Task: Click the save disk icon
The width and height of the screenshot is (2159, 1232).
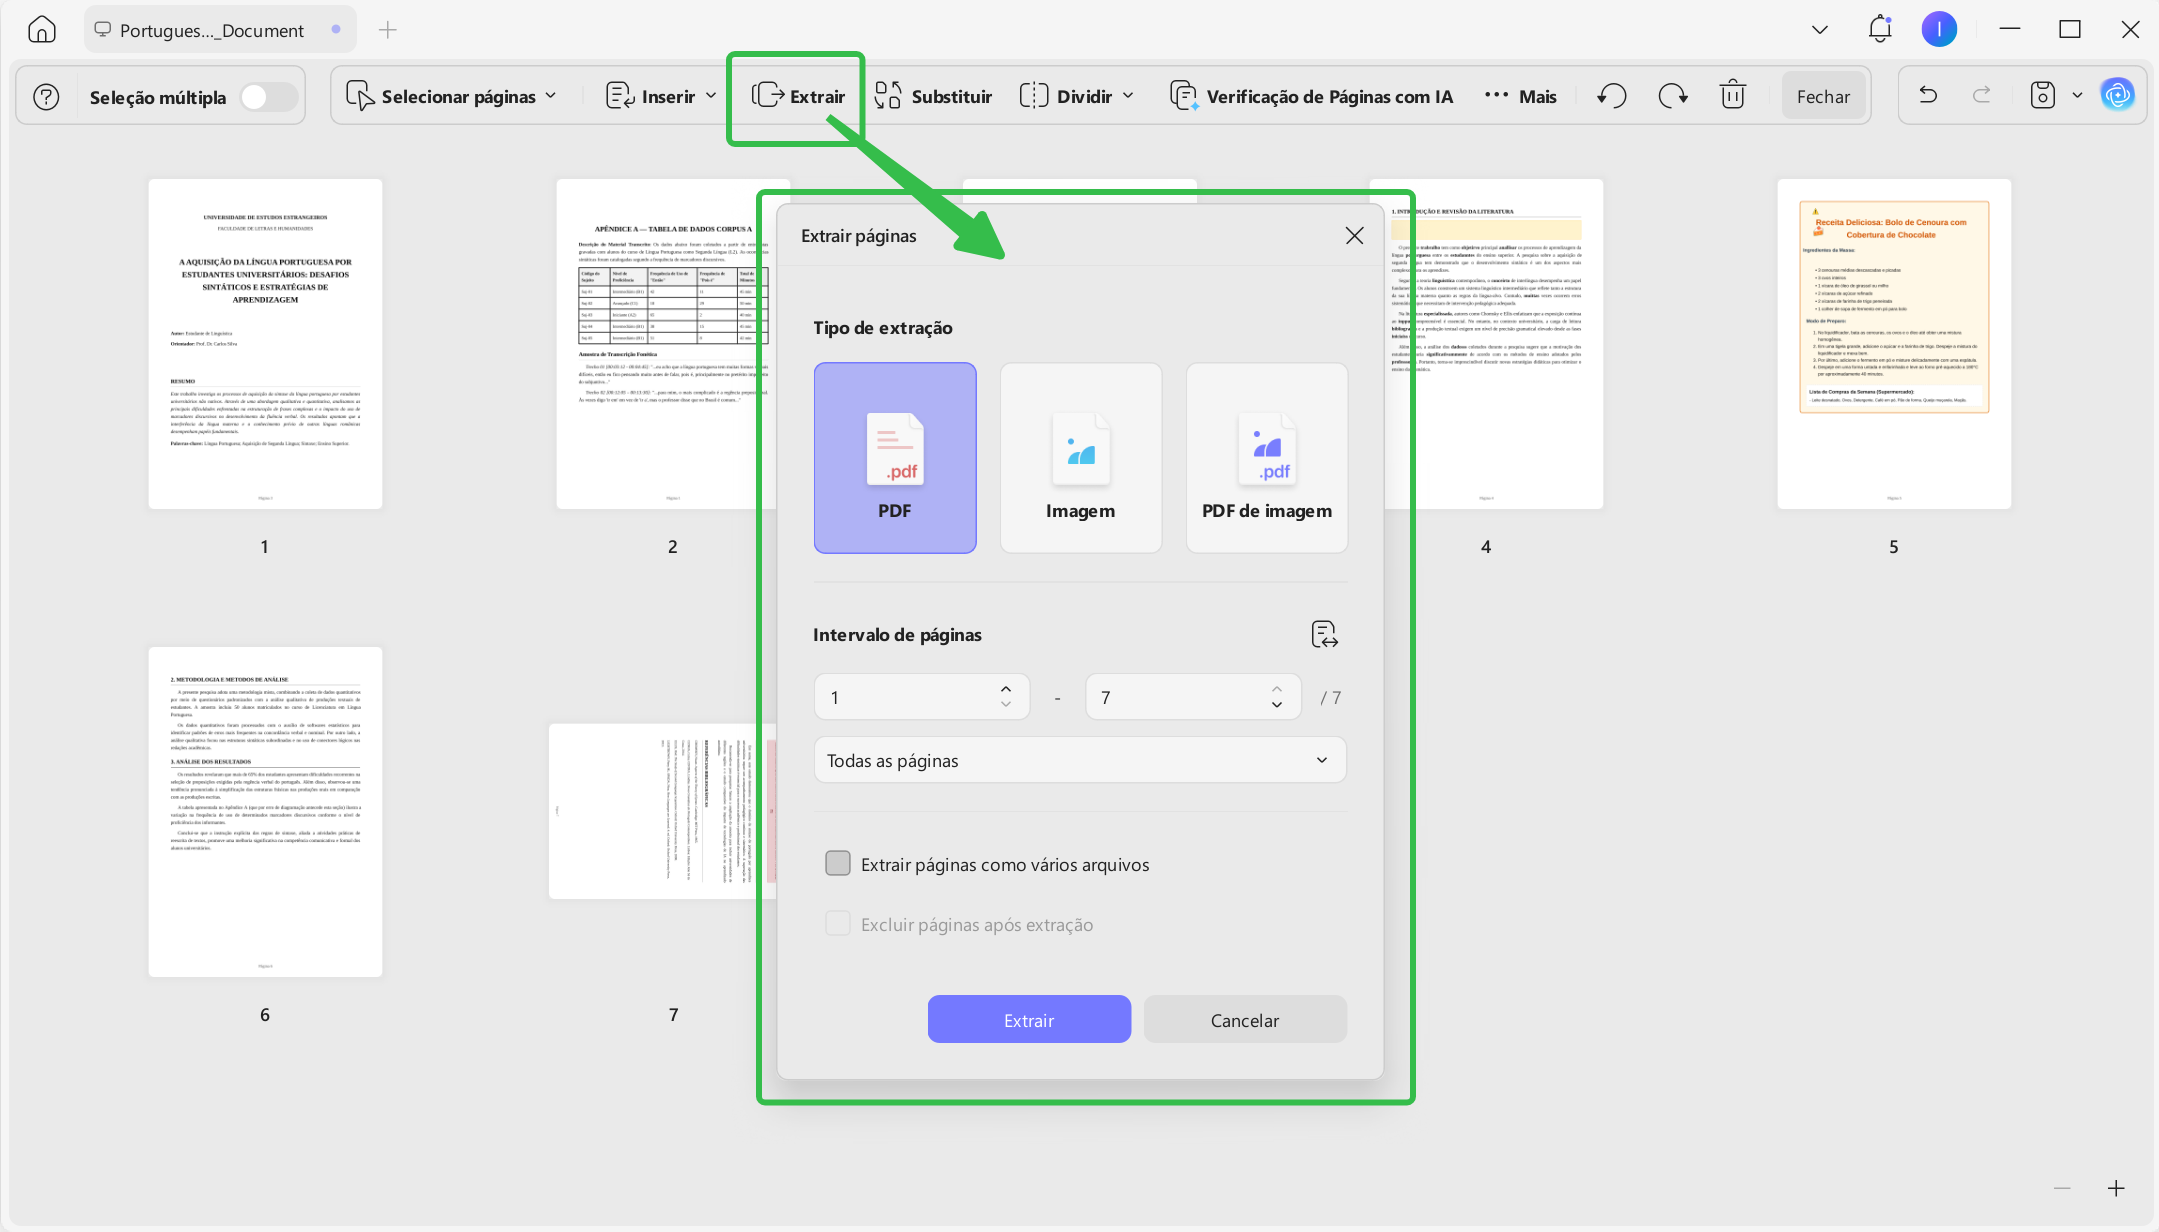Action: tap(2043, 95)
